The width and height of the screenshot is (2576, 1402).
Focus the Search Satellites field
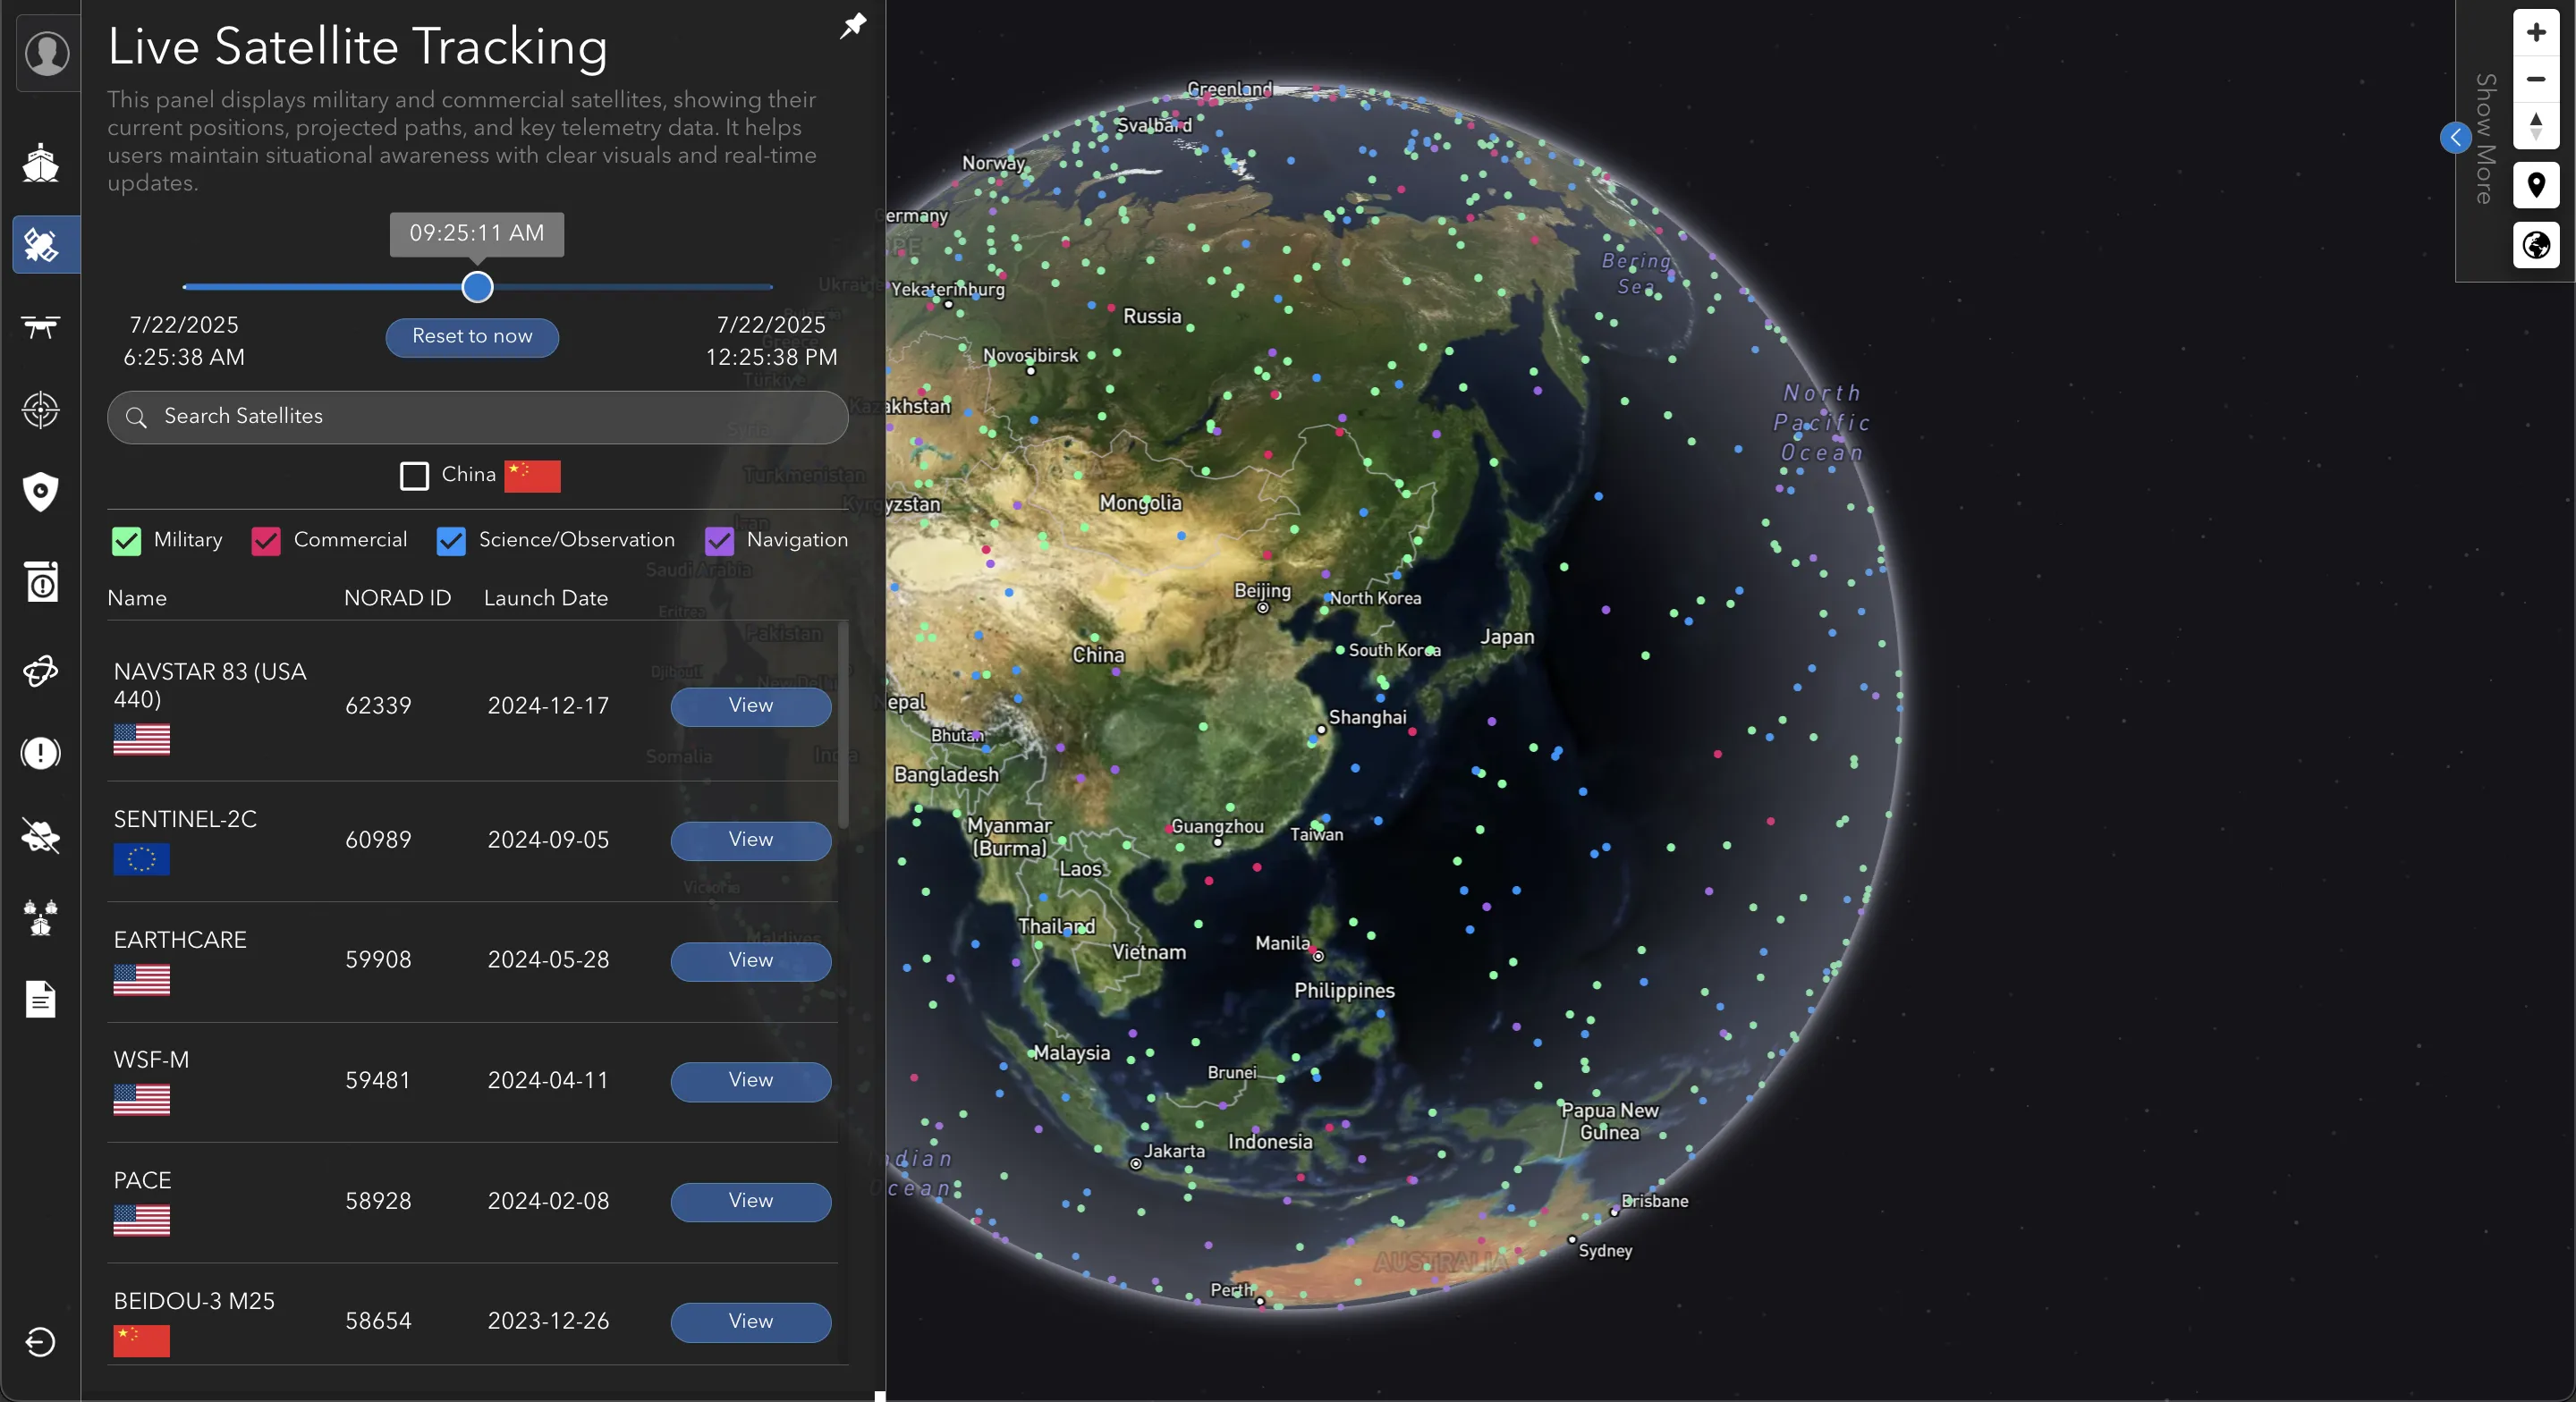(x=478, y=417)
